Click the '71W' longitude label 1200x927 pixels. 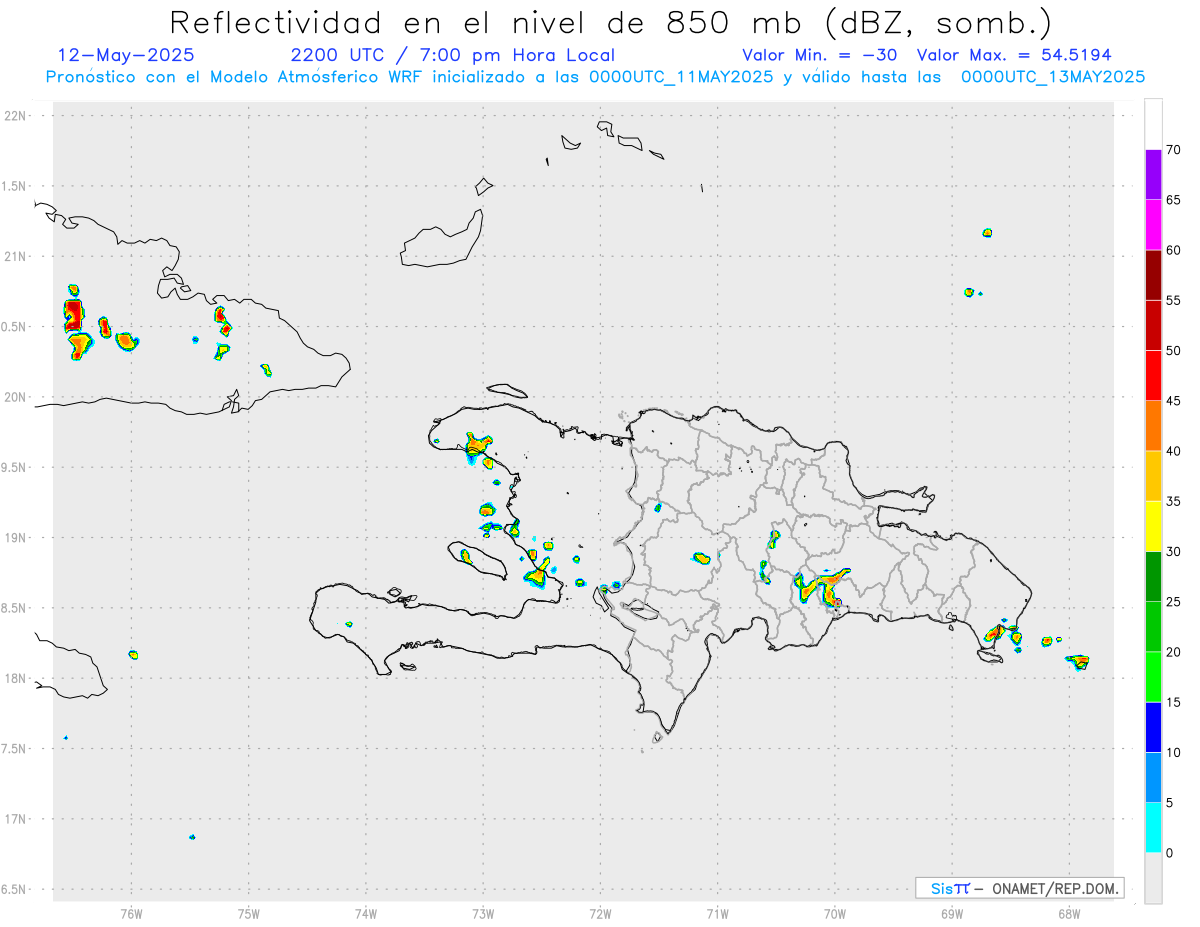717,913
